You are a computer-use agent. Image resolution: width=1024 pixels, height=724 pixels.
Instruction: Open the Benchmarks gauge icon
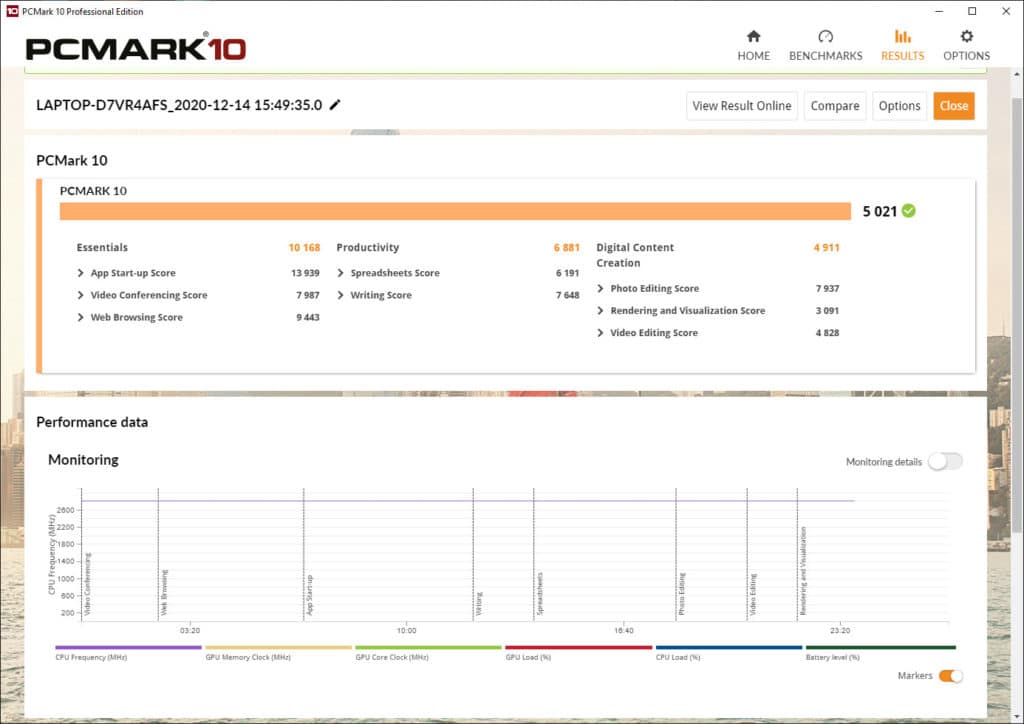coord(825,37)
